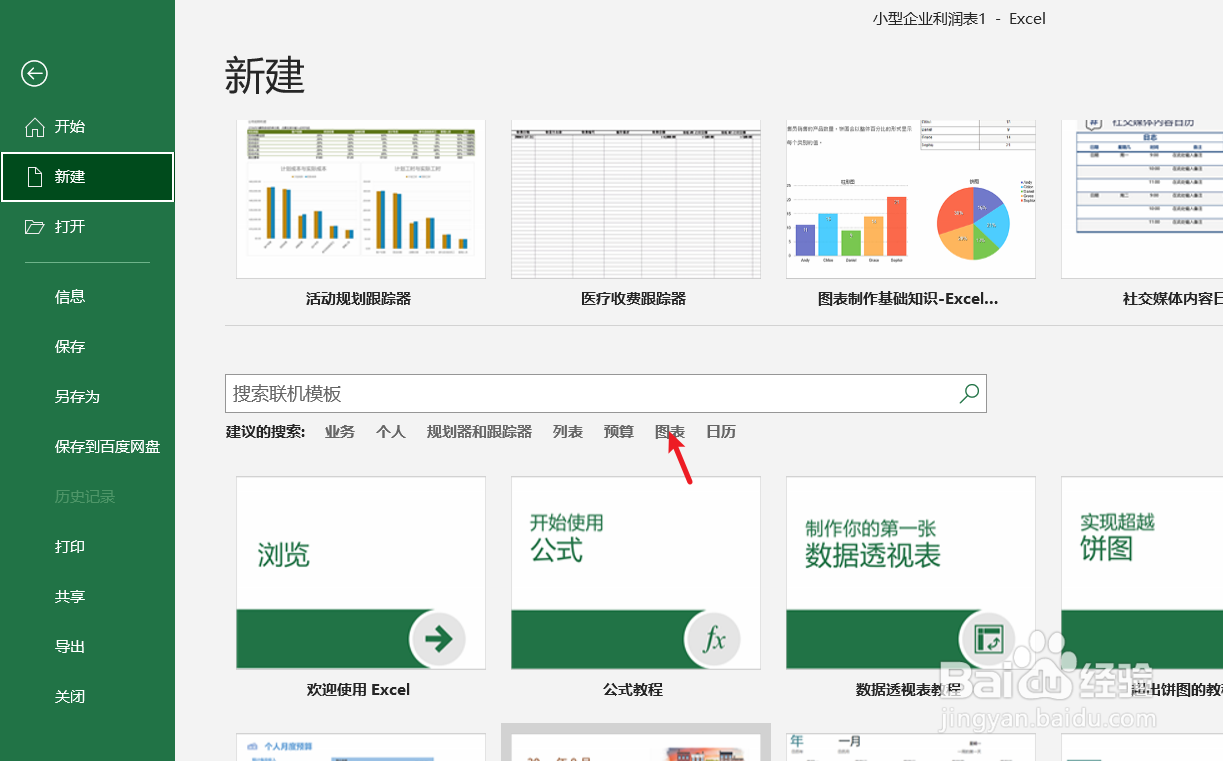This screenshot has height=761, width=1223.
Task: Click the 图表制作基础知识-Excel caption text
Action: click(x=908, y=298)
